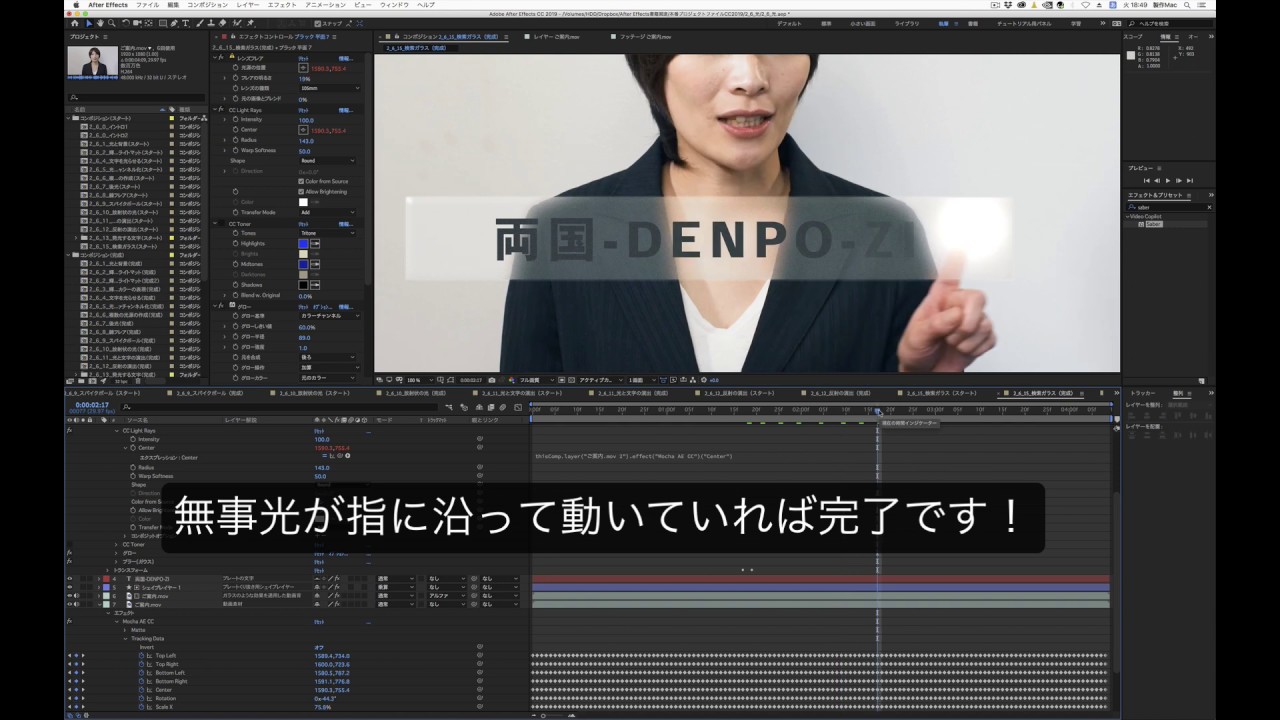Open the viewer 100% magnification dropdown
The image size is (1280, 720).
[x=420, y=380]
